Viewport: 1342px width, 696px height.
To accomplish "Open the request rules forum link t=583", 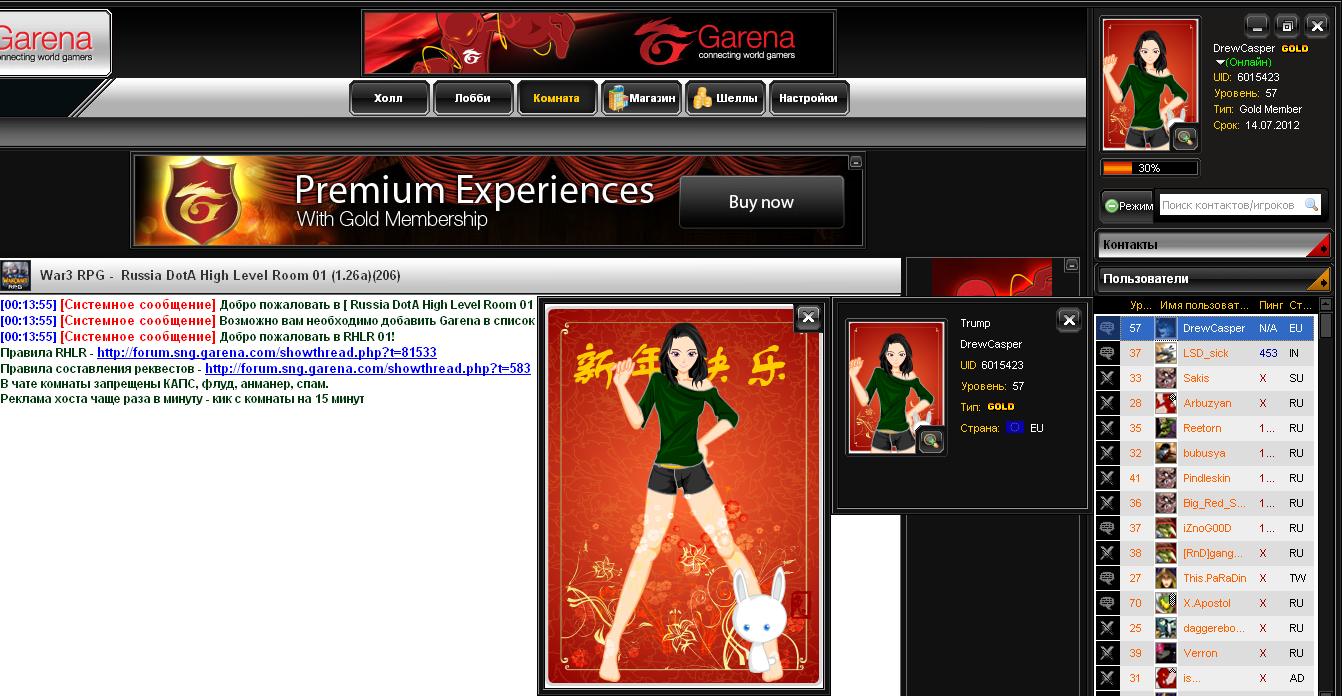I will 368,368.
